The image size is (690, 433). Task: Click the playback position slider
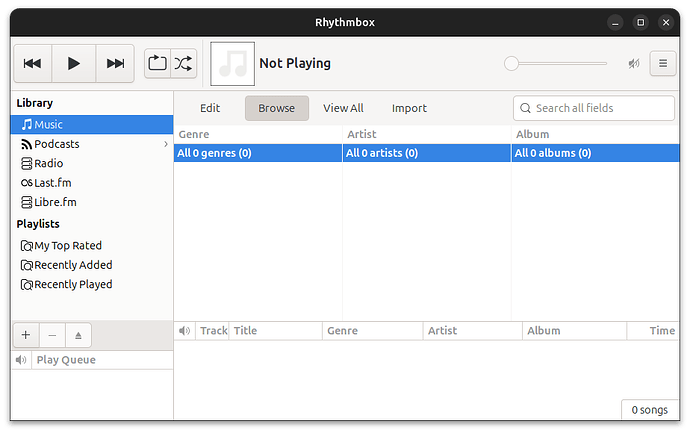coord(558,63)
